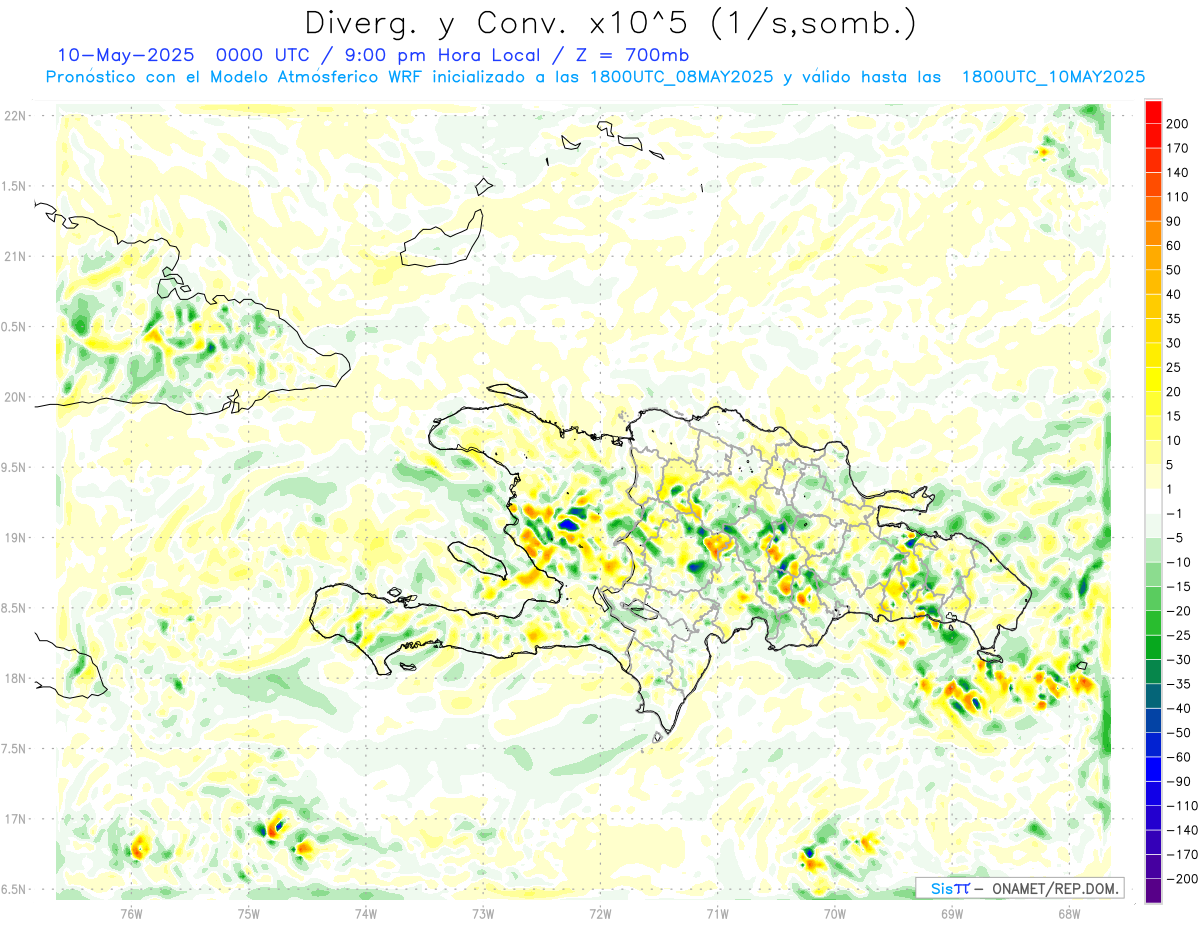Click the colorbar value "-35"
1200x927 pixels.
click(1179, 685)
